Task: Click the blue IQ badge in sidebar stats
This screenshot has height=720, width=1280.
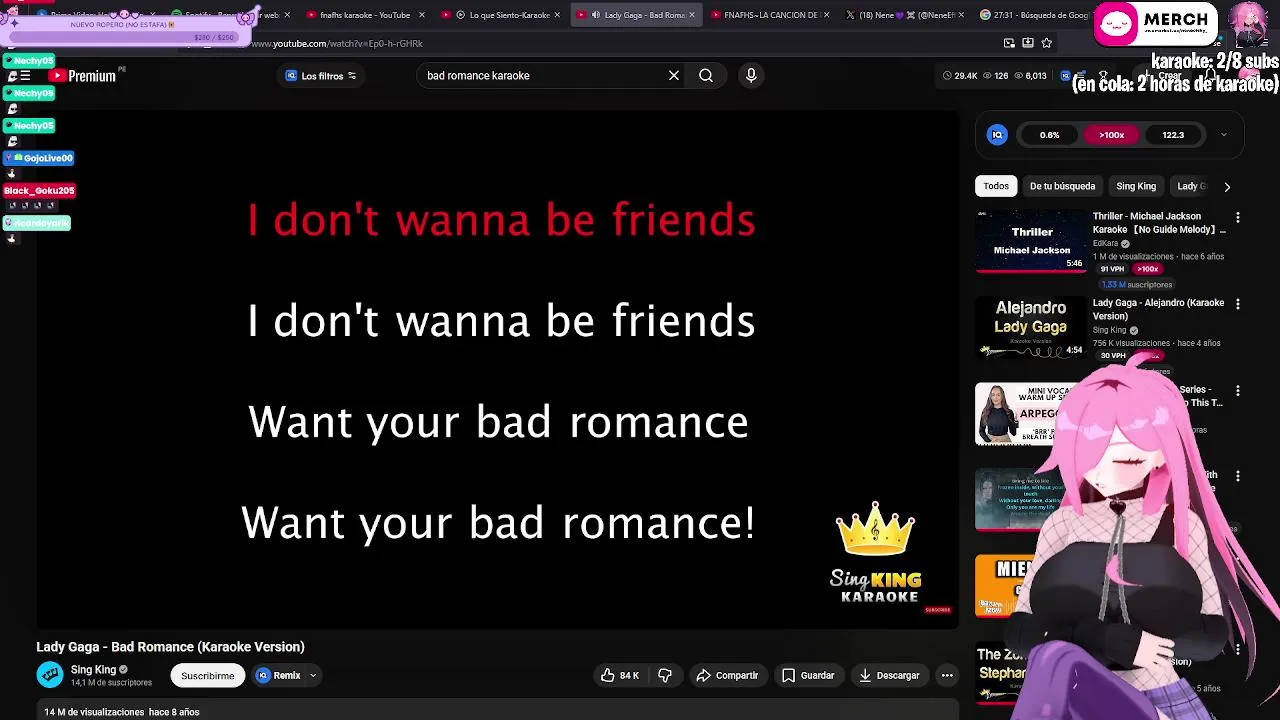Action: [997, 135]
